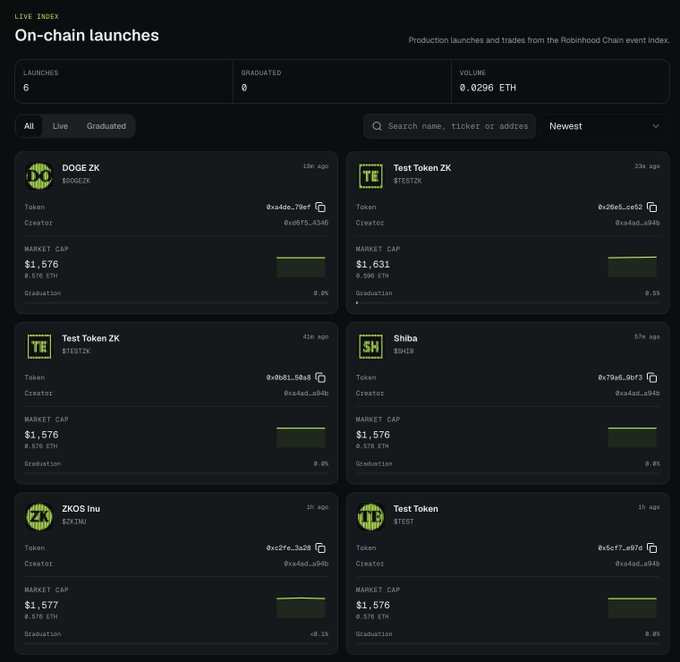Open Test Token name with $TEST ticker

[415, 509]
